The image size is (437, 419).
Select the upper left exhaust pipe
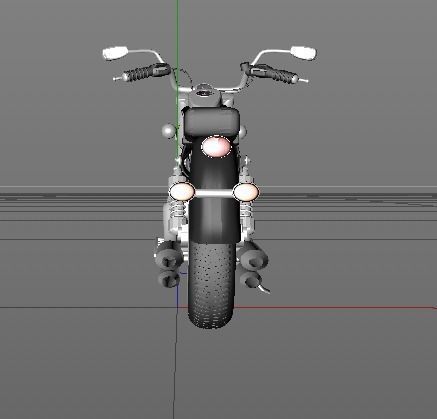click(169, 256)
